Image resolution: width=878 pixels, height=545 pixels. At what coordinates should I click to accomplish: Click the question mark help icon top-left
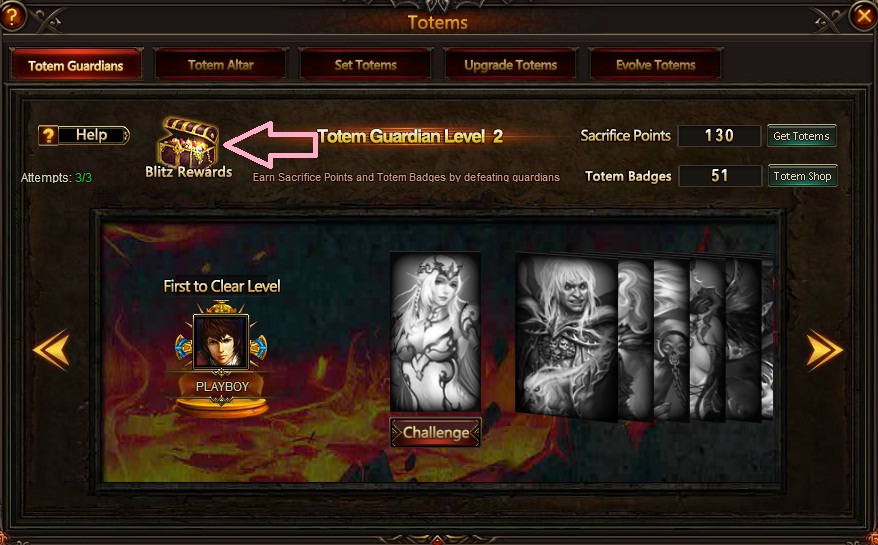click(x=12, y=16)
